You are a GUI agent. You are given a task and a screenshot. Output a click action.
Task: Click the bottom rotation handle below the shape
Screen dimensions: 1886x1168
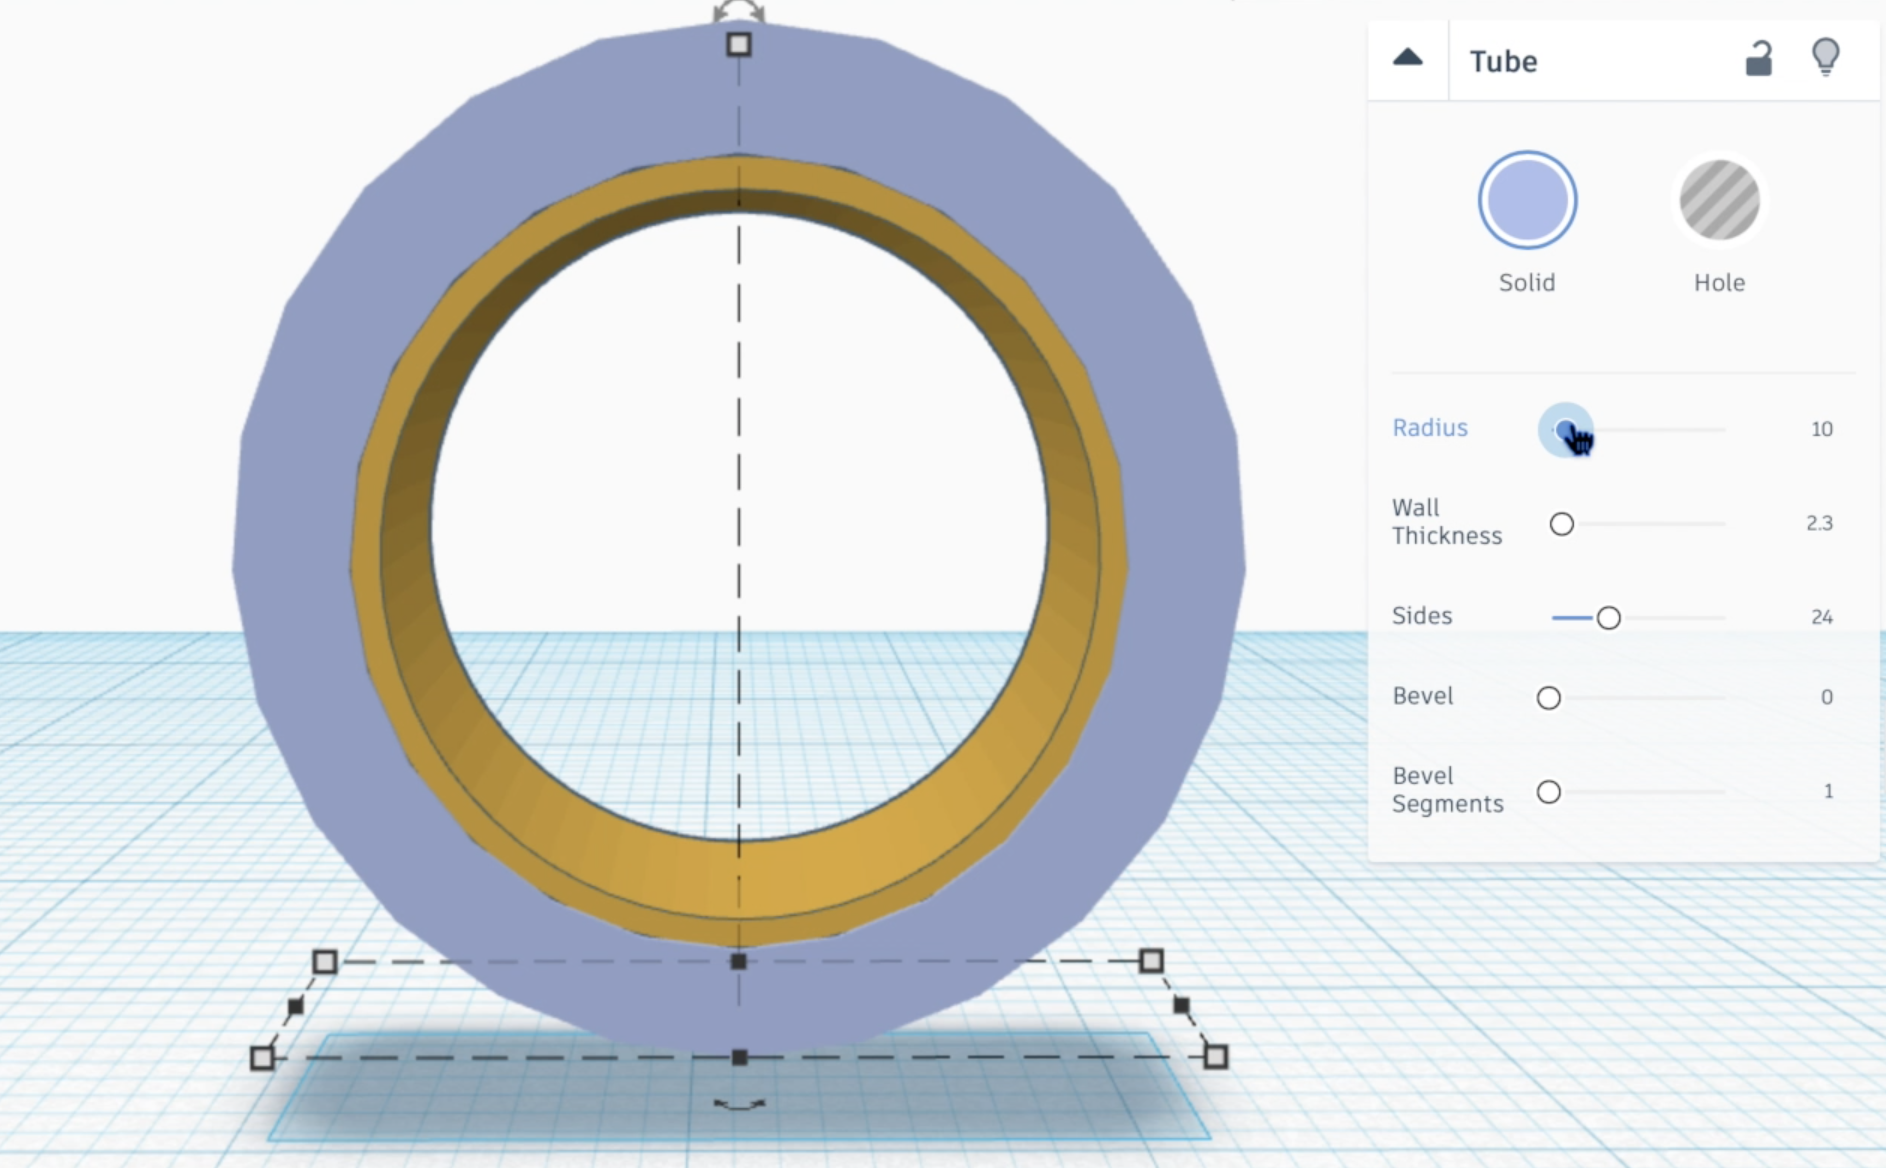click(x=738, y=1104)
